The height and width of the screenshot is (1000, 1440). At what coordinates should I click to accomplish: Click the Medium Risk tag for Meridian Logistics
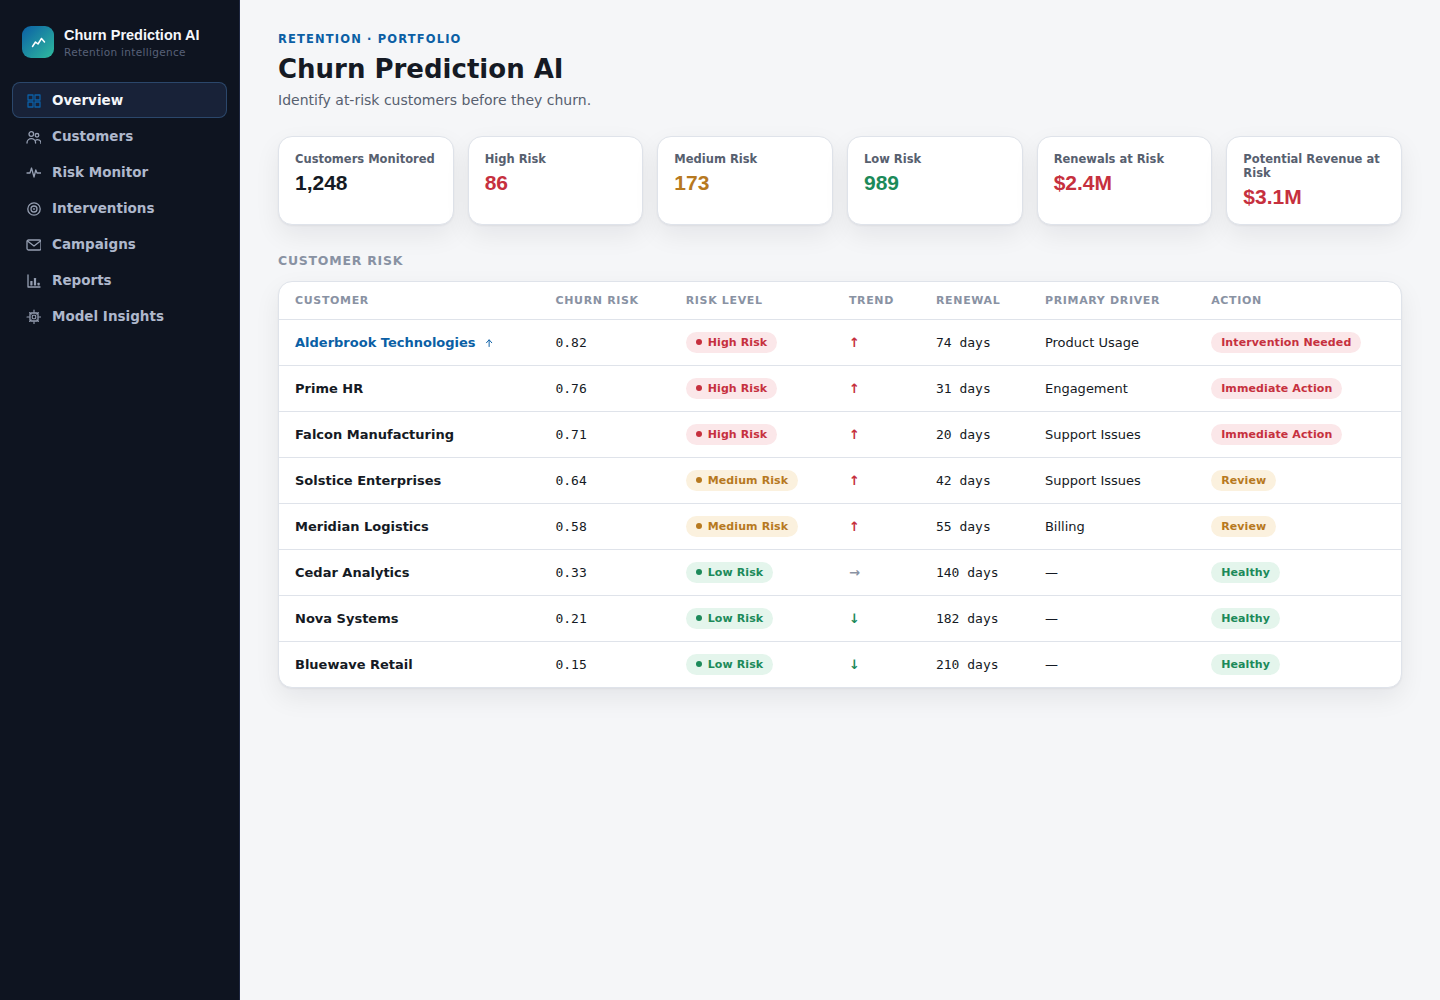pos(741,526)
